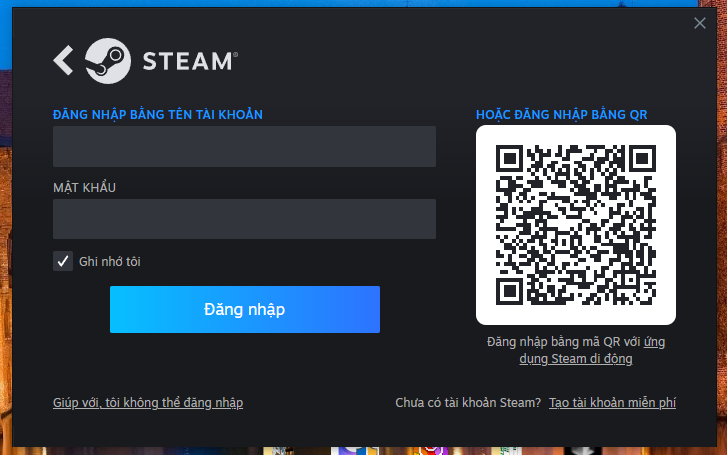Open Giúp với, tôi không thể đăng nhập link
The image size is (727, 455).
[x=148, y=403]
